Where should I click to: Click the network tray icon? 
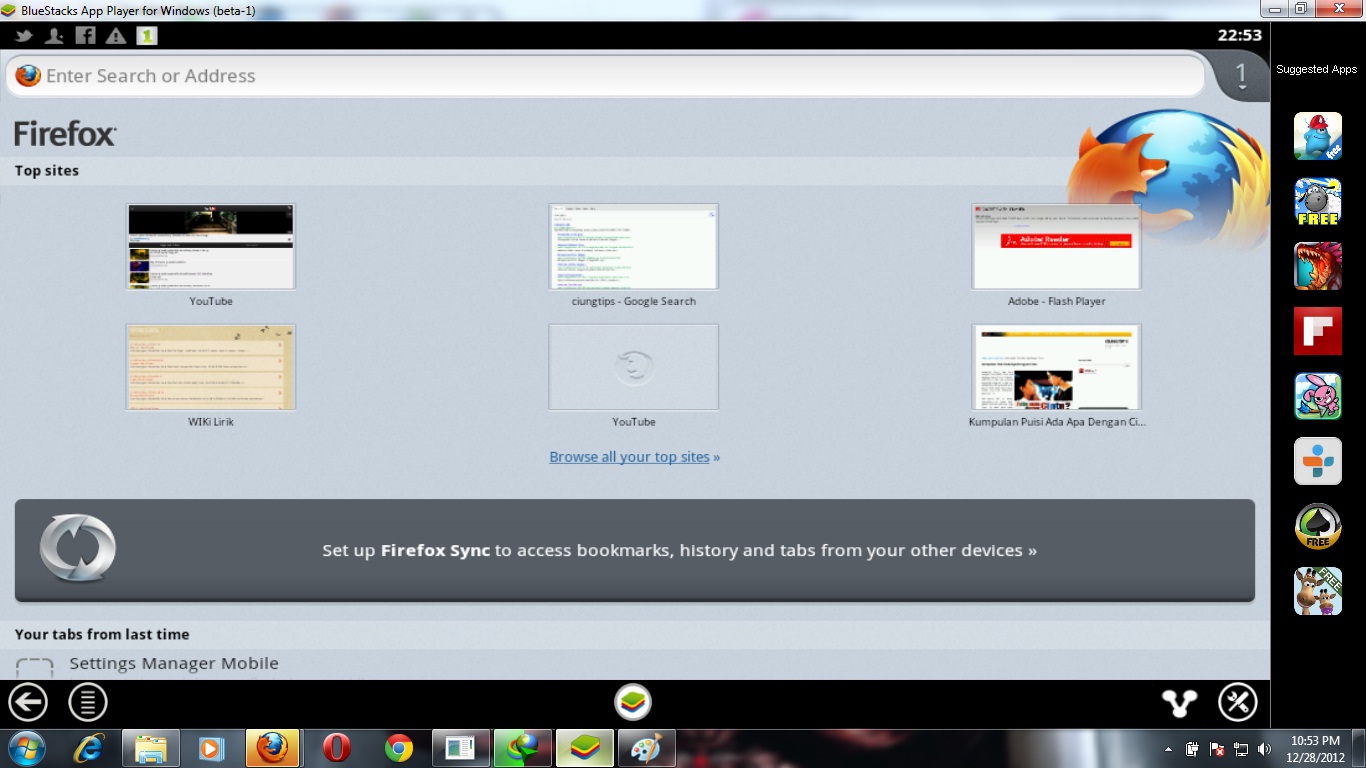[x=1241, y=749]
